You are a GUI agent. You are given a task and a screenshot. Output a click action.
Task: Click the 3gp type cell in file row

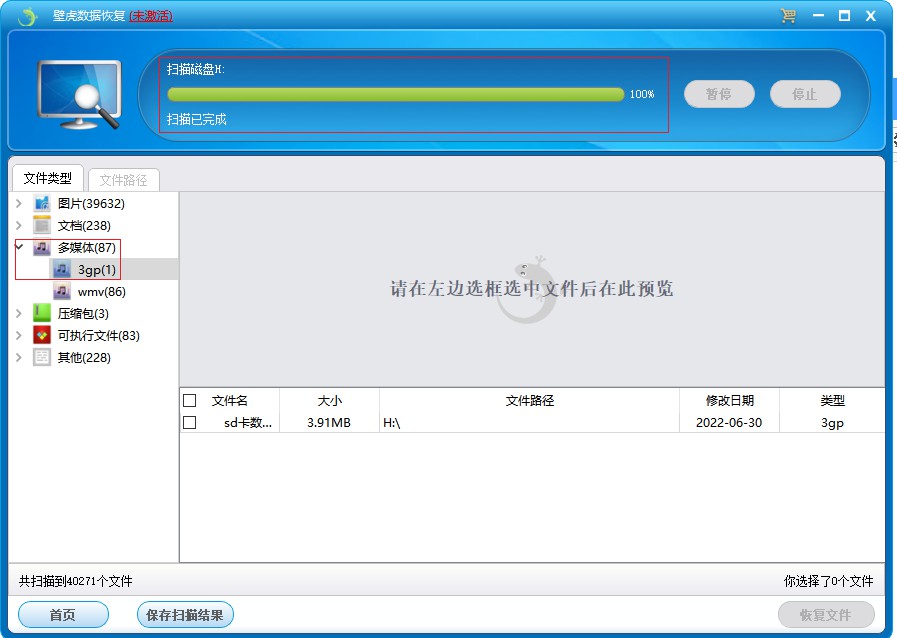click(832, 423)
